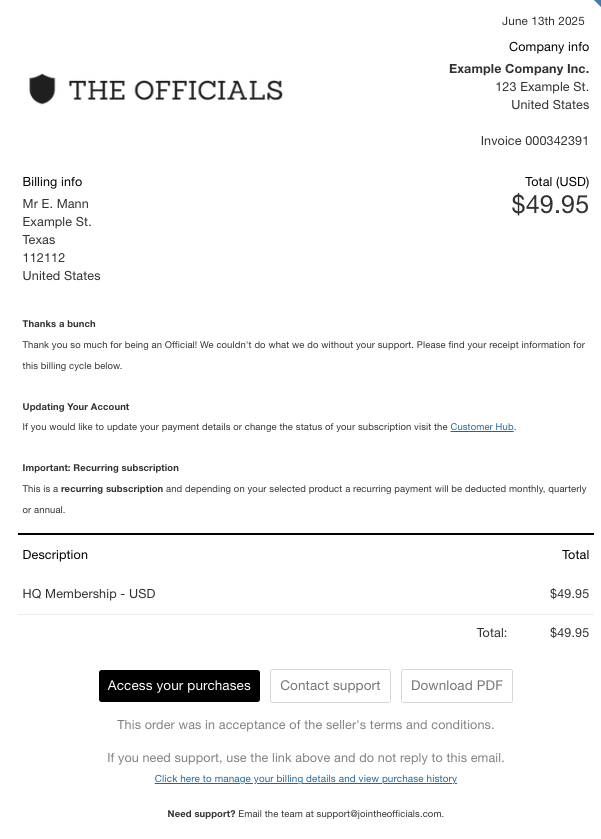Download the invoice as PDF
This screenshot has width=601, height=839.
tap(457, 685)
